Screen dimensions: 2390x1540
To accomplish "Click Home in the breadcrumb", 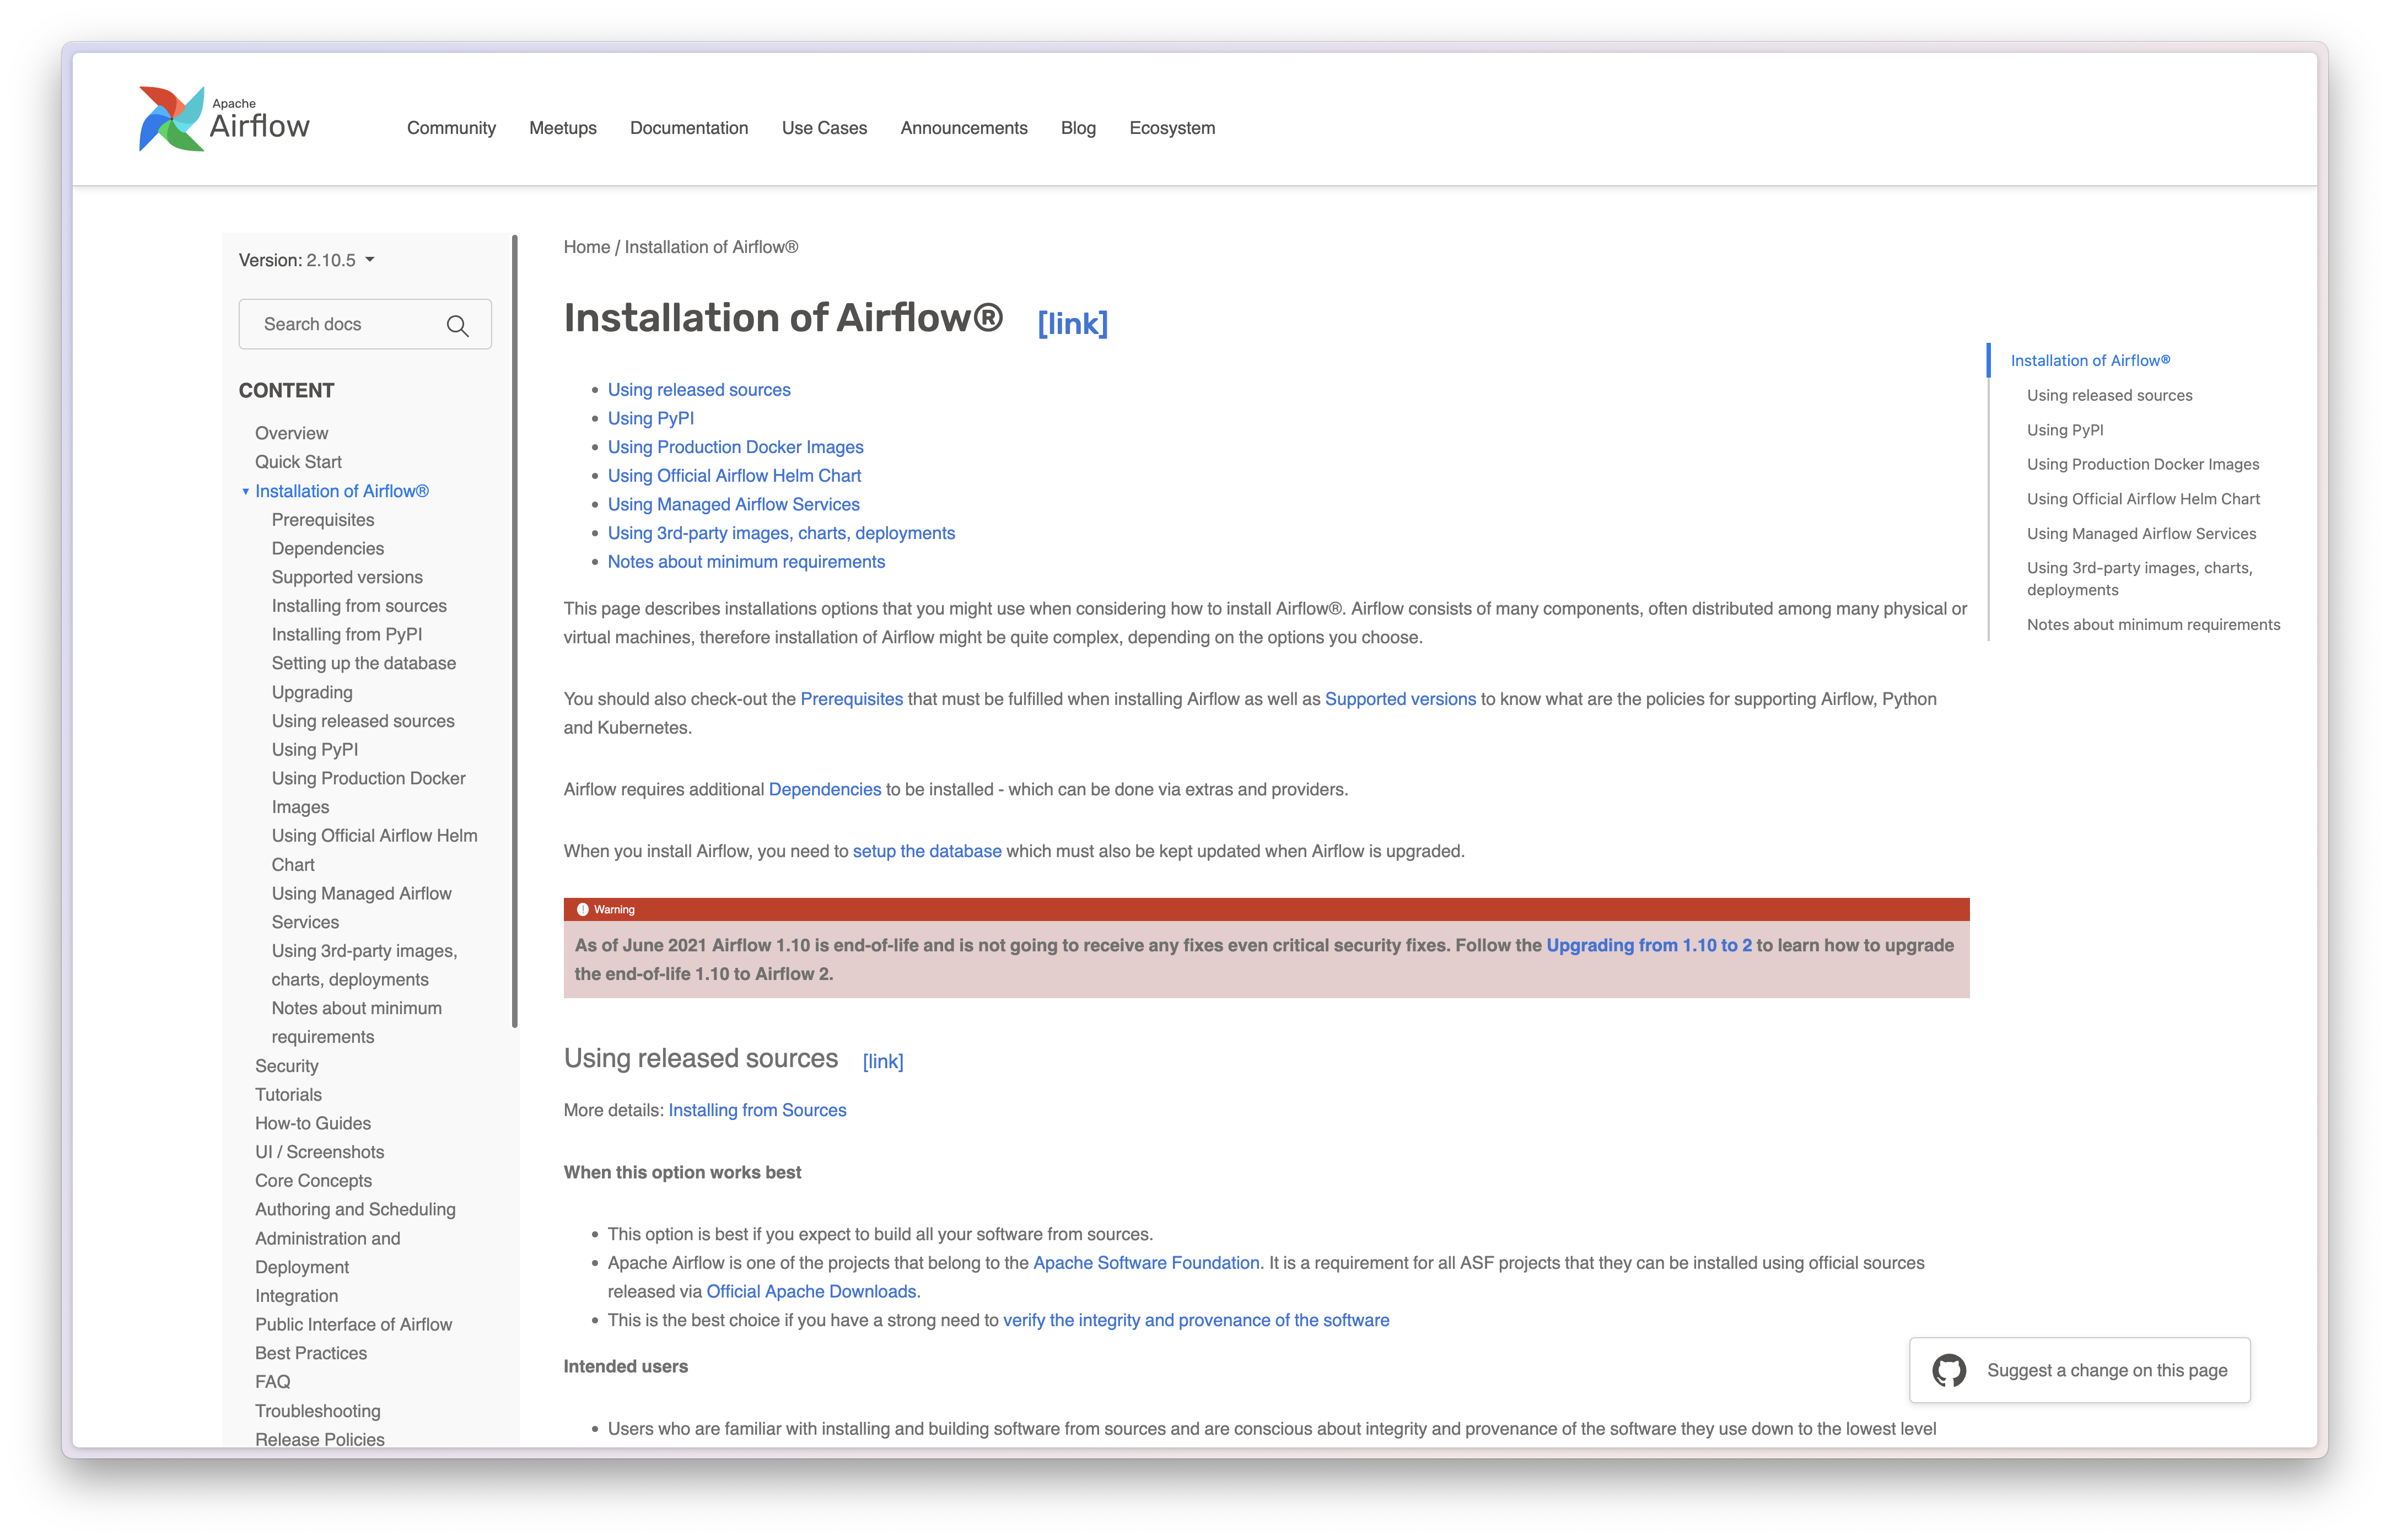I will click(x=586, y=247).
